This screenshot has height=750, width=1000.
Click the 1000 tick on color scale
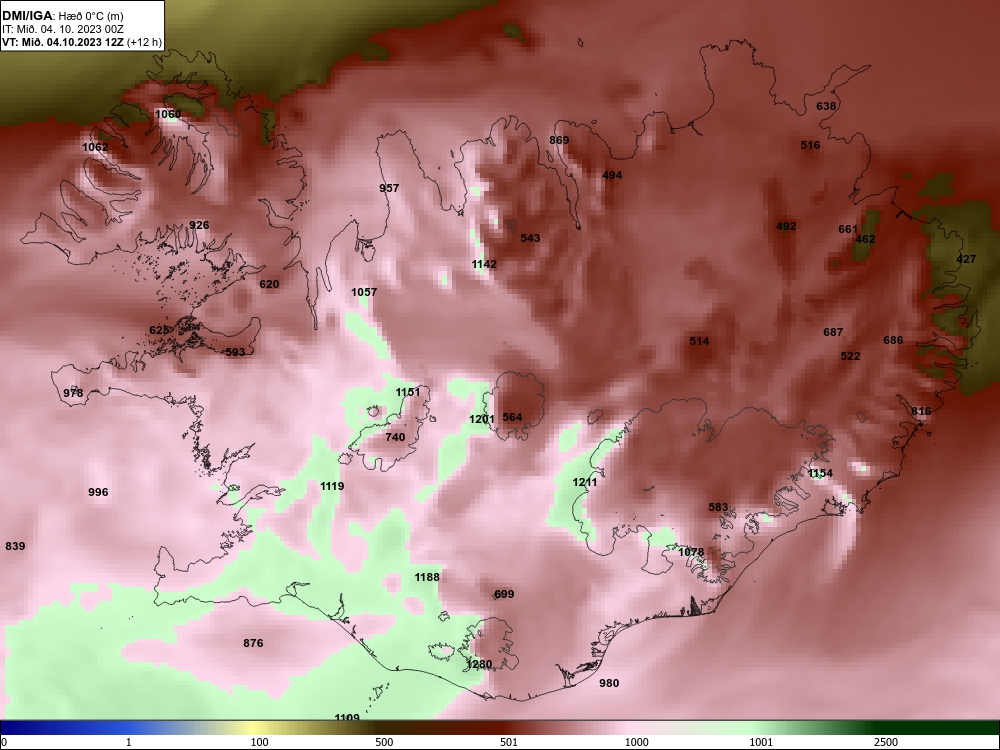pyautogui.click(x=636, y=742)
